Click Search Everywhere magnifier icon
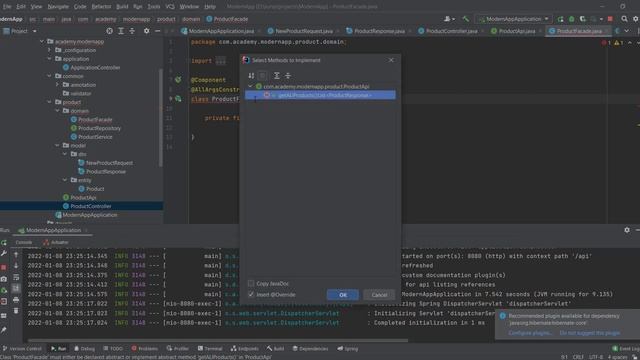Viewport: 640px width, 360px height. [624, 19]
